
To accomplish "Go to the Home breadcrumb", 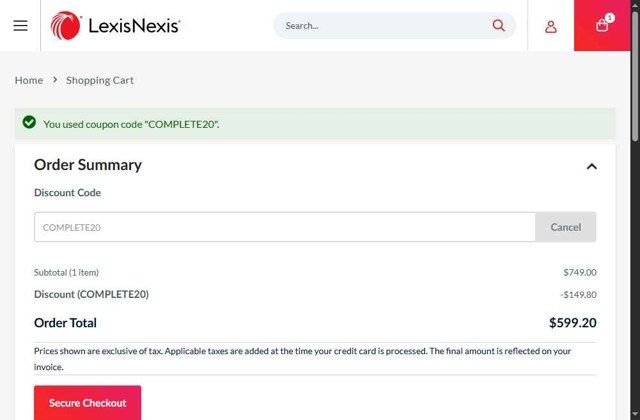I will coord(29,80).
